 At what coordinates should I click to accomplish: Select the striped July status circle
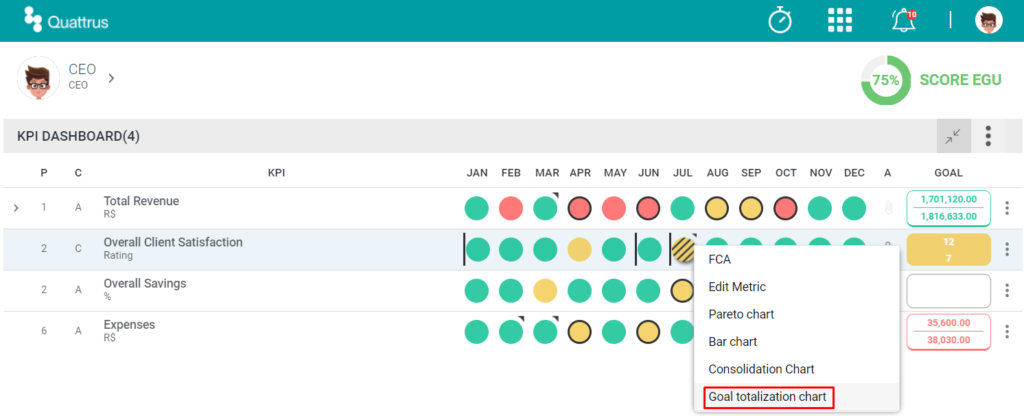pyautogui.click(x=683, y=249)
